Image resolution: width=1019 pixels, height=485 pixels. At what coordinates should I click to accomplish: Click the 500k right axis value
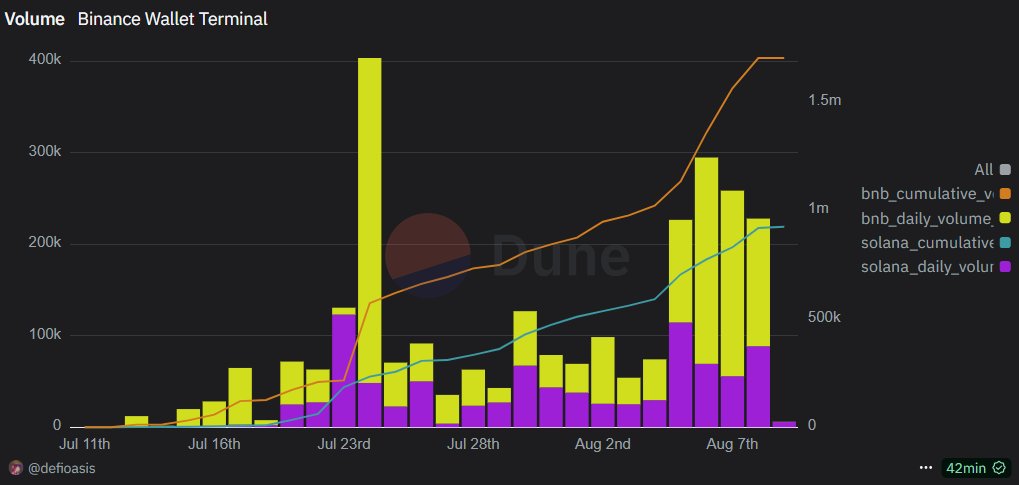pos(825,318)
